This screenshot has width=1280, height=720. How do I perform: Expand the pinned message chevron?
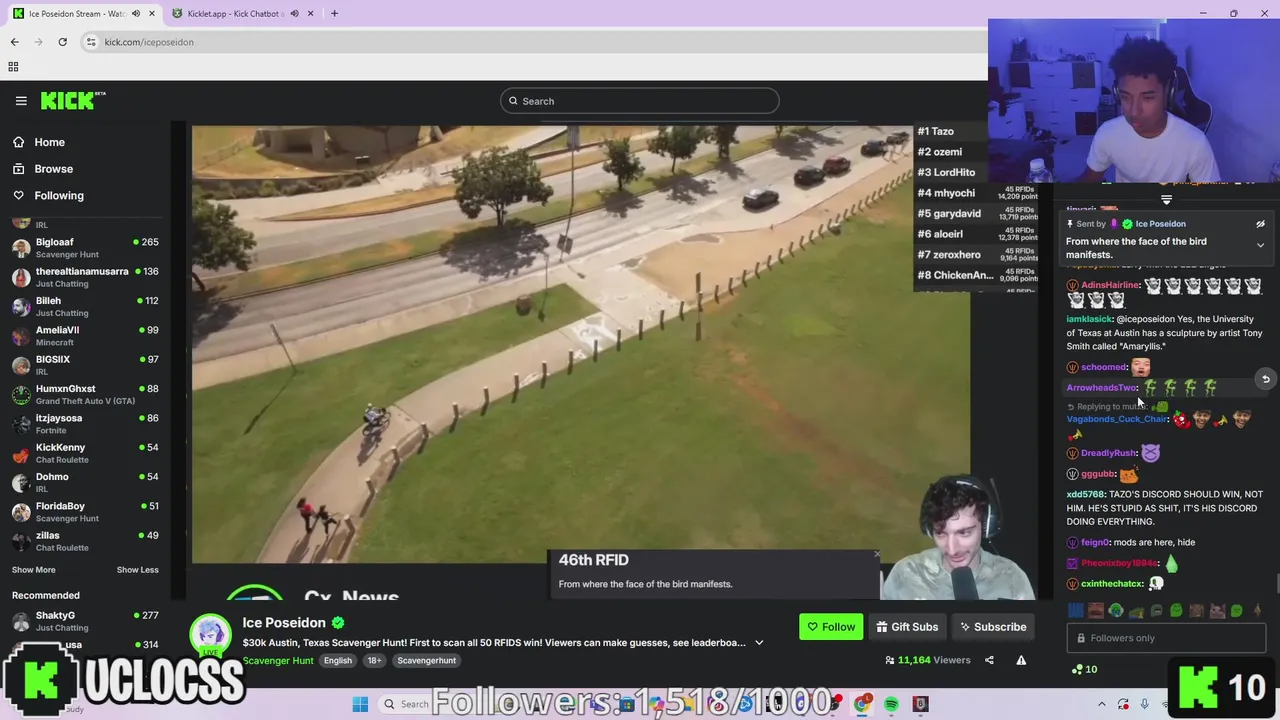pos(1260,245)
